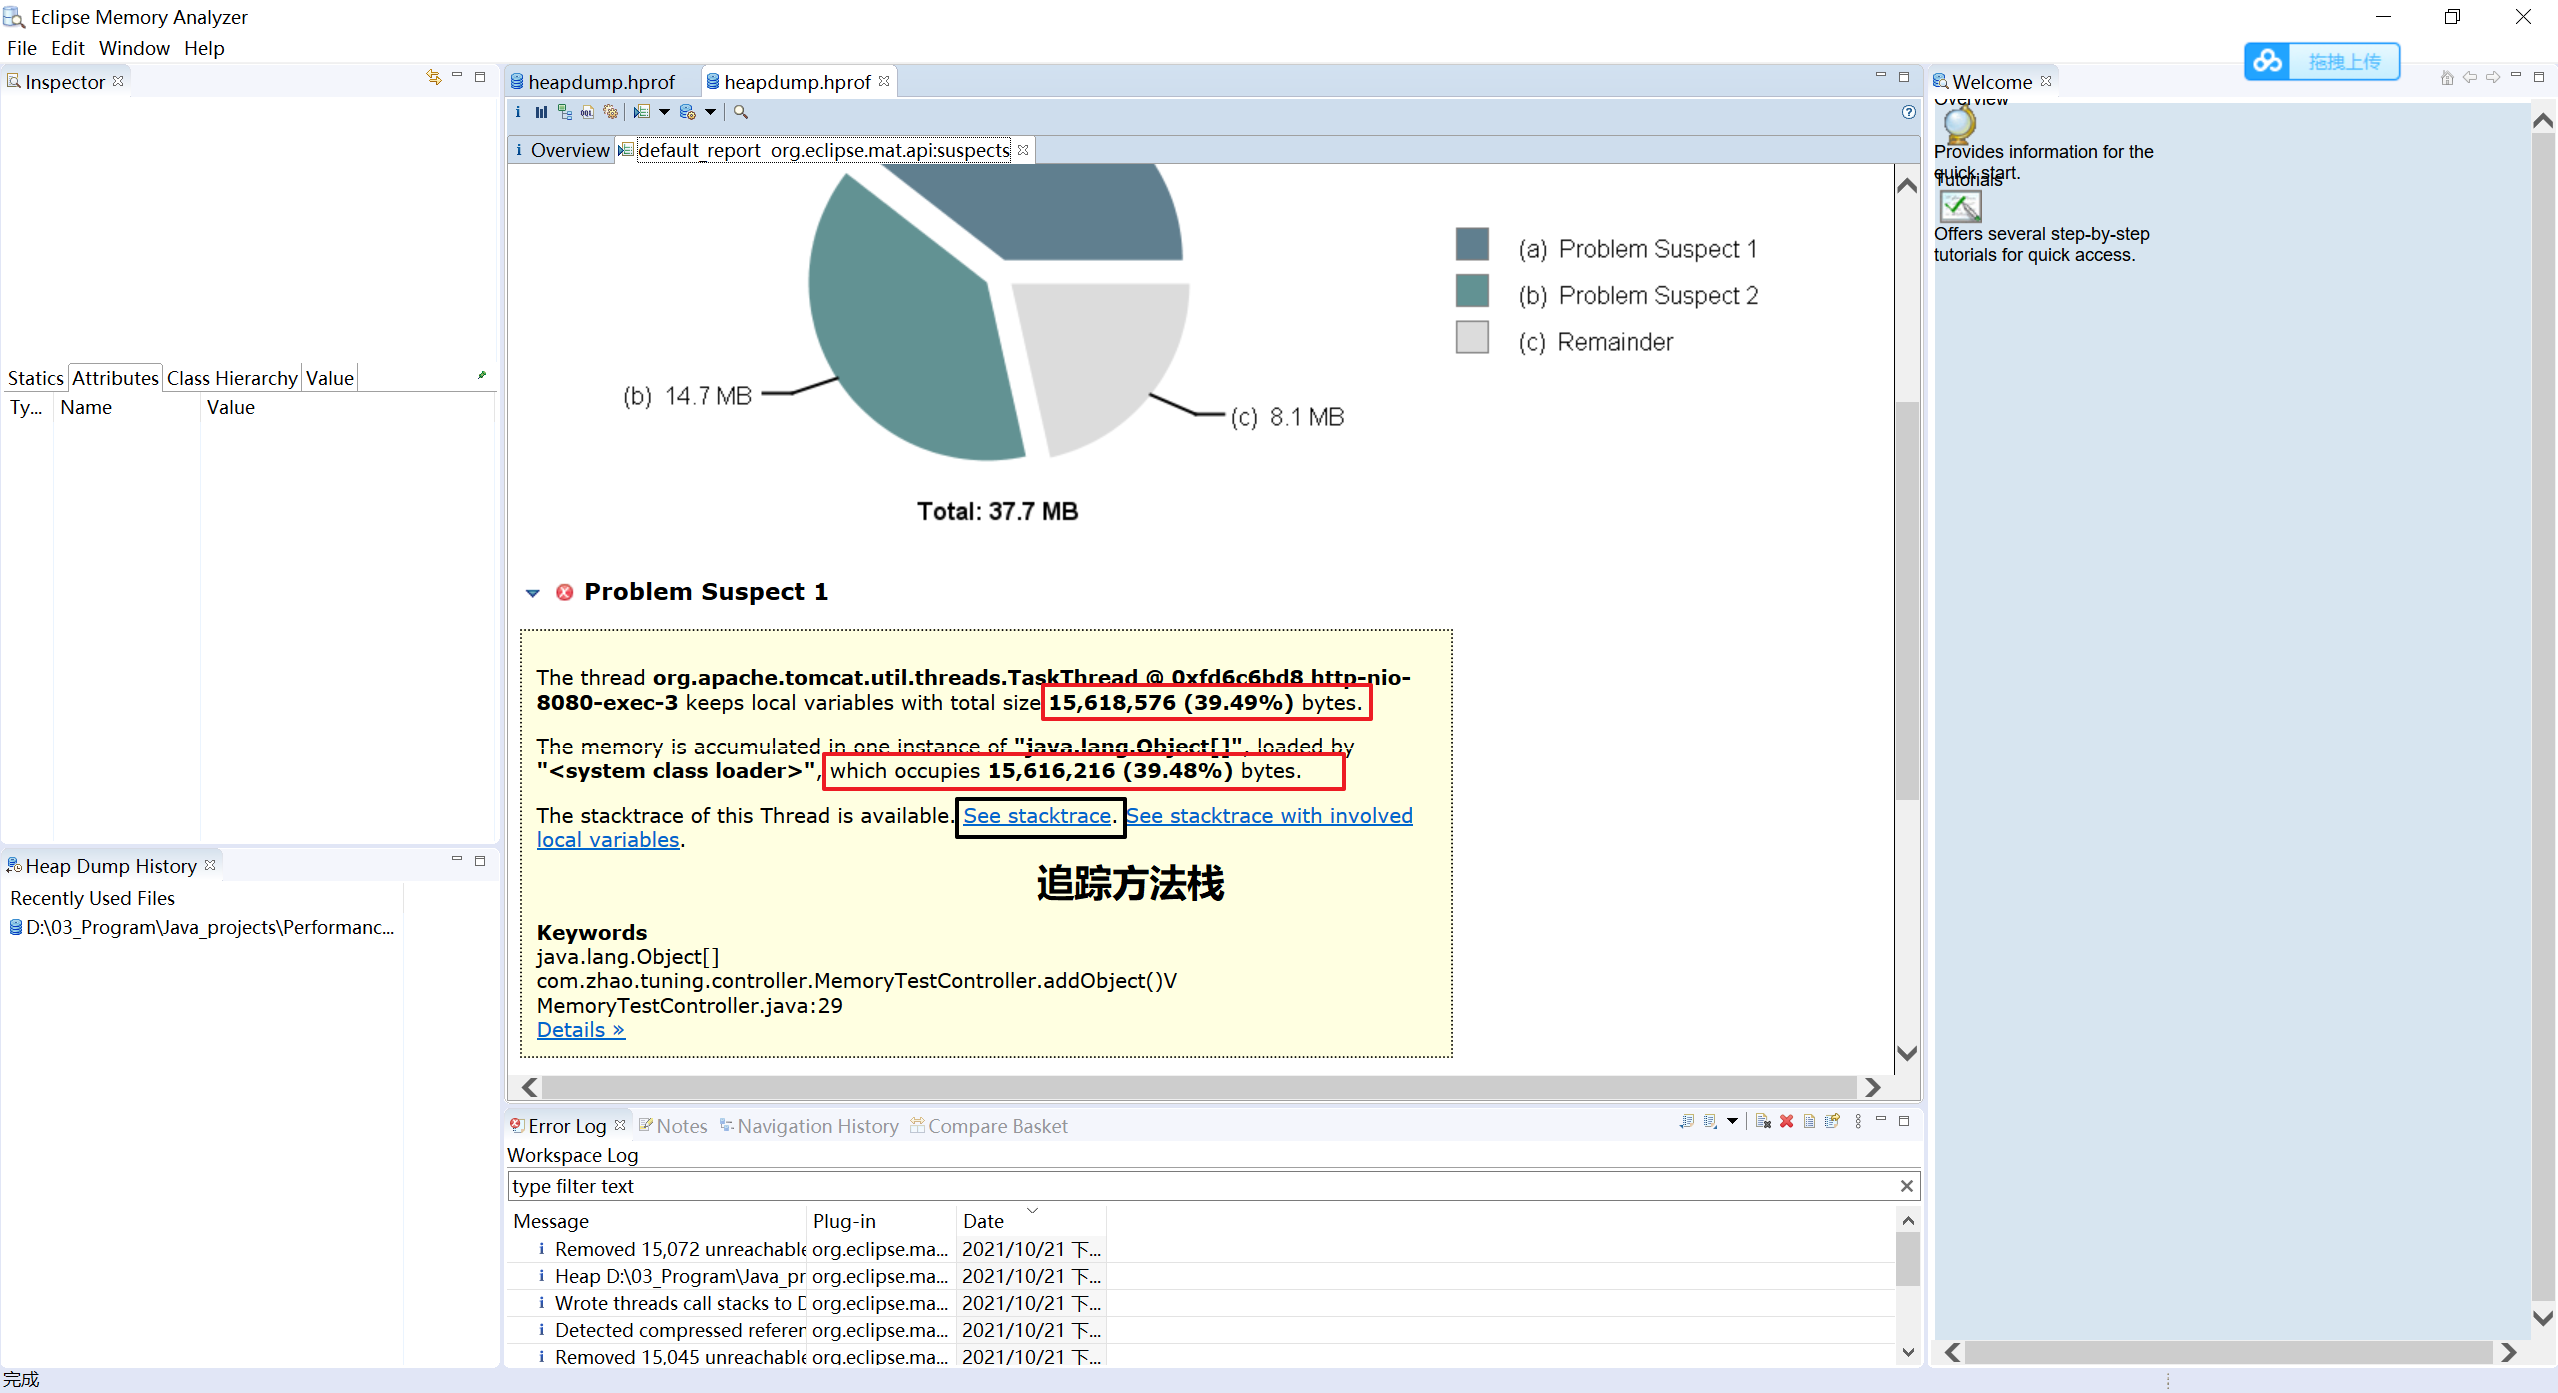Open Import Log dropdown arrow

(x=1732, y=1121)
